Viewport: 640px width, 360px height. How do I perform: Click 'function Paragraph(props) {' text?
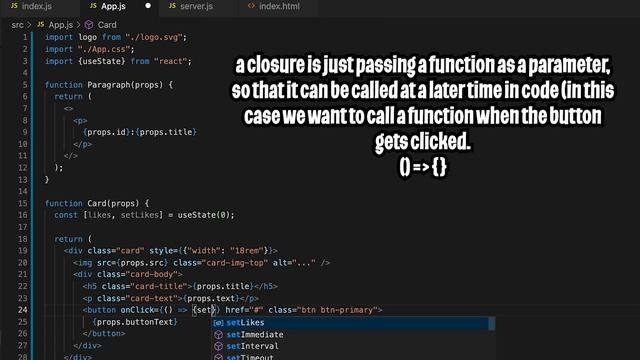[109, 85]
